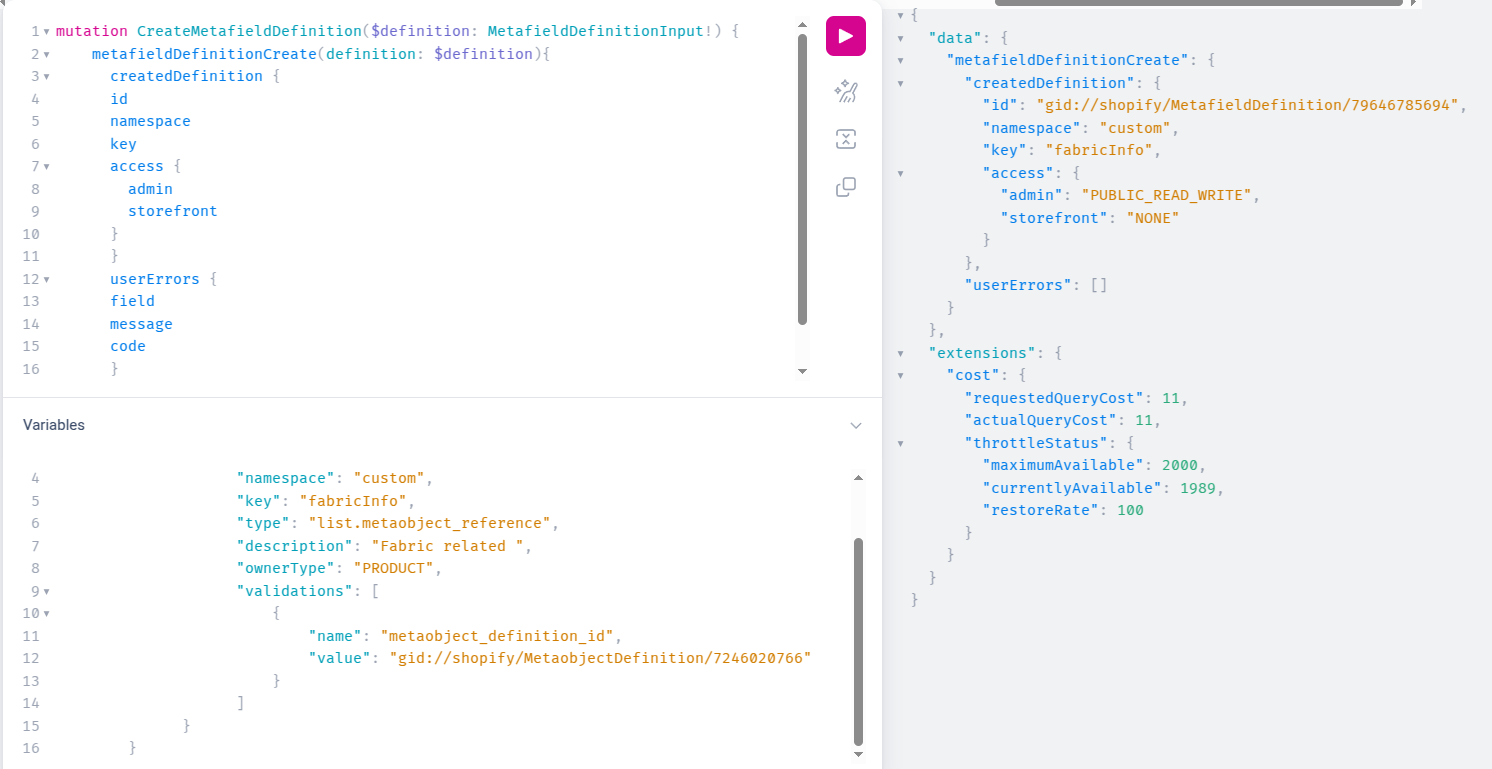Place cursor in the MetaobjectDefinition value string

pyautogui.click(x=600, y=658)
